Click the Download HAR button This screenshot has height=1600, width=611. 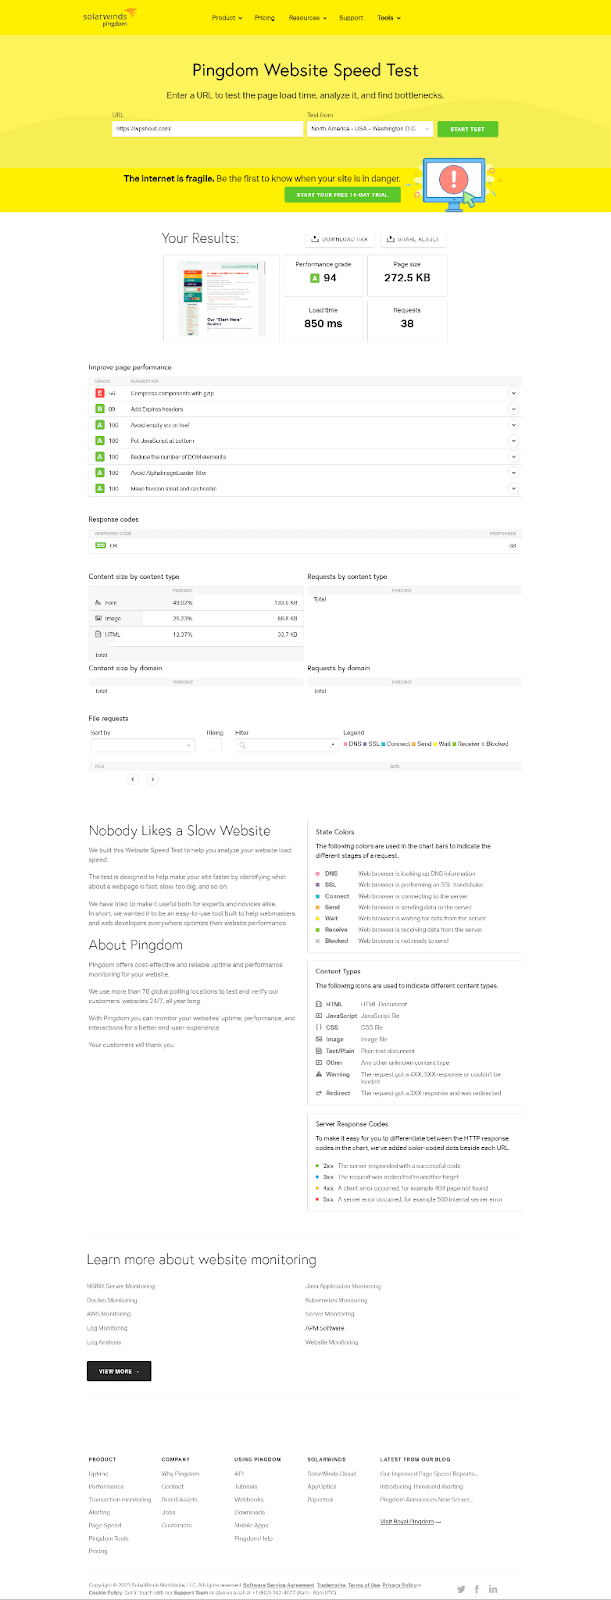tap(340, 240)
